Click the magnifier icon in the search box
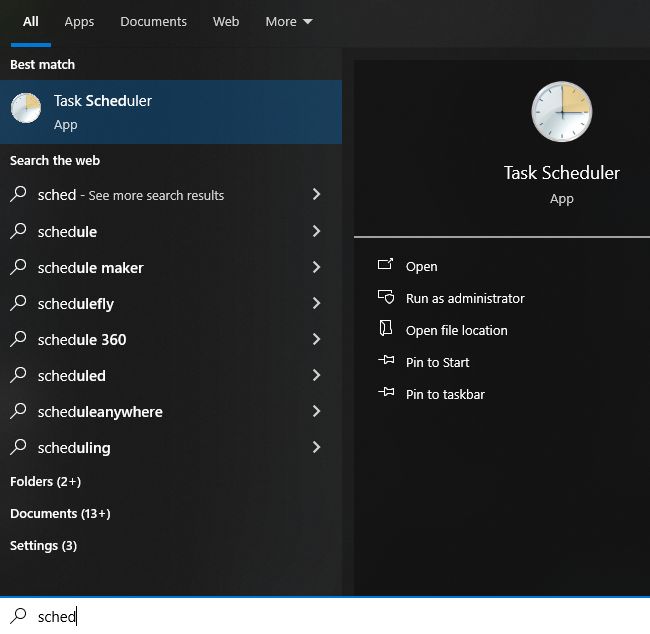Screen dimensions: 650x634 coord(18,616)
